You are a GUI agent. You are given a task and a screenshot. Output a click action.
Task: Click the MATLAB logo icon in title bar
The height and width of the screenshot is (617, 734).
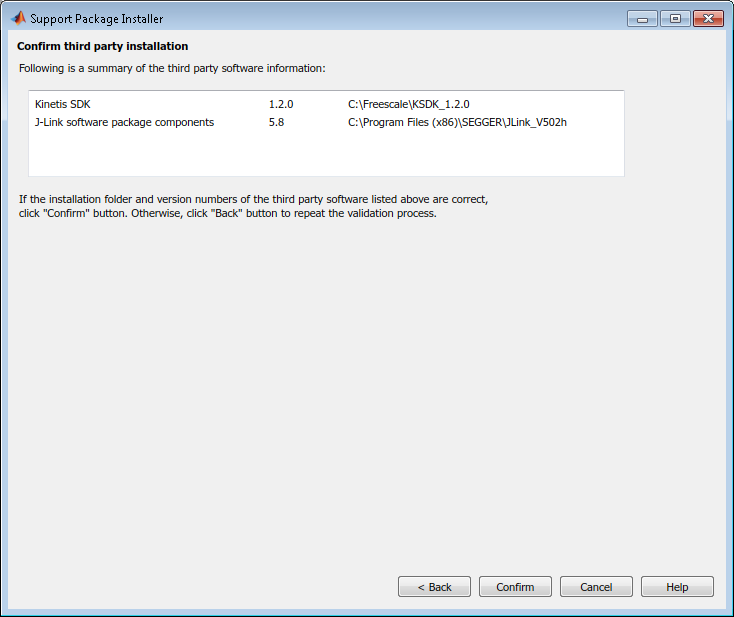[18, 18]
